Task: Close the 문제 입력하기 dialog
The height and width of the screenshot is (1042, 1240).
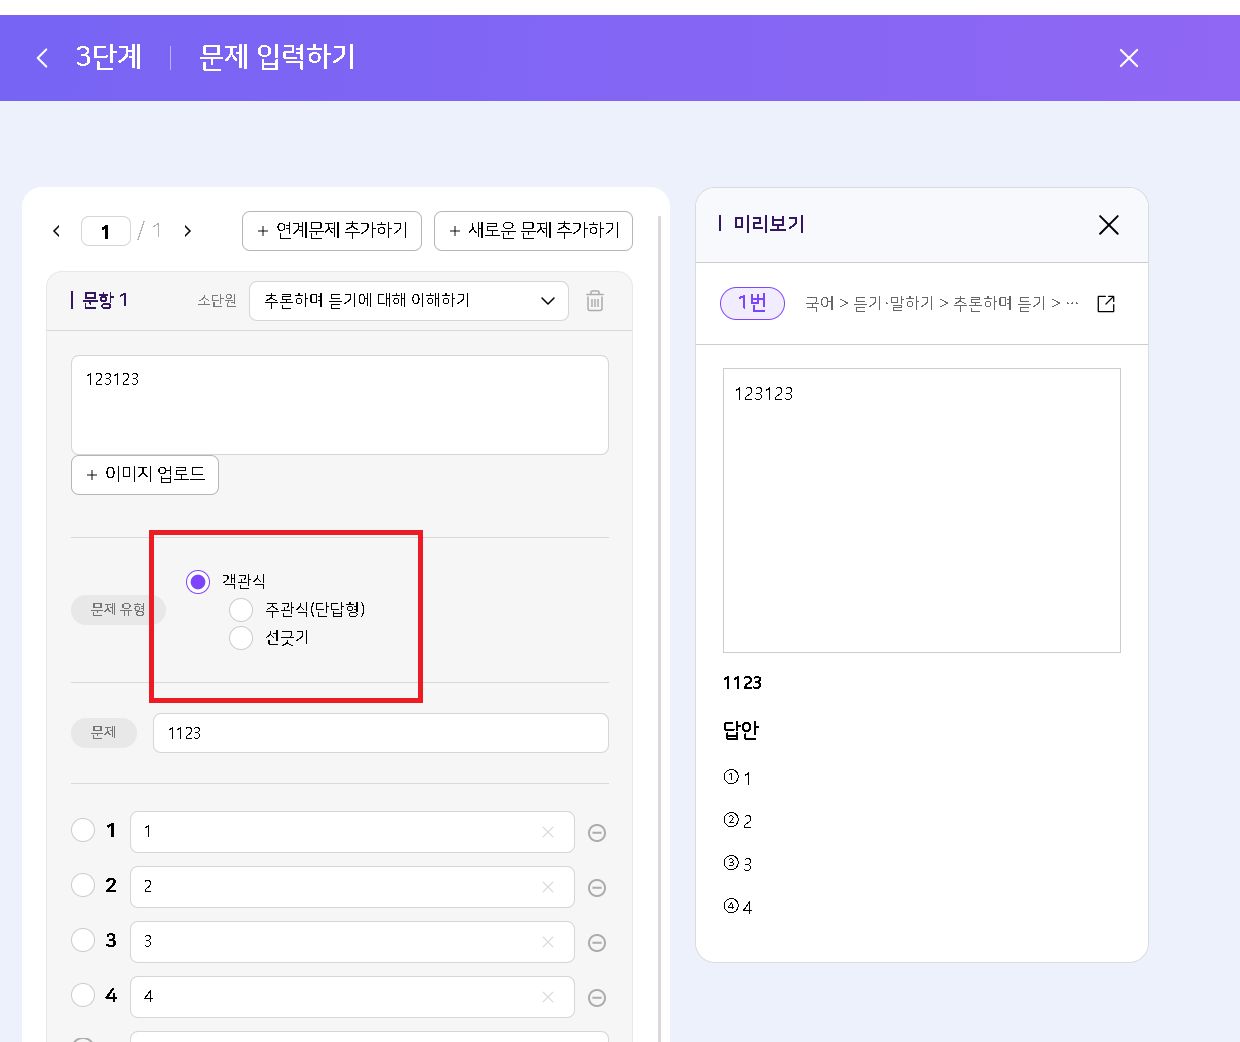Action: (x=1129, y=58)
